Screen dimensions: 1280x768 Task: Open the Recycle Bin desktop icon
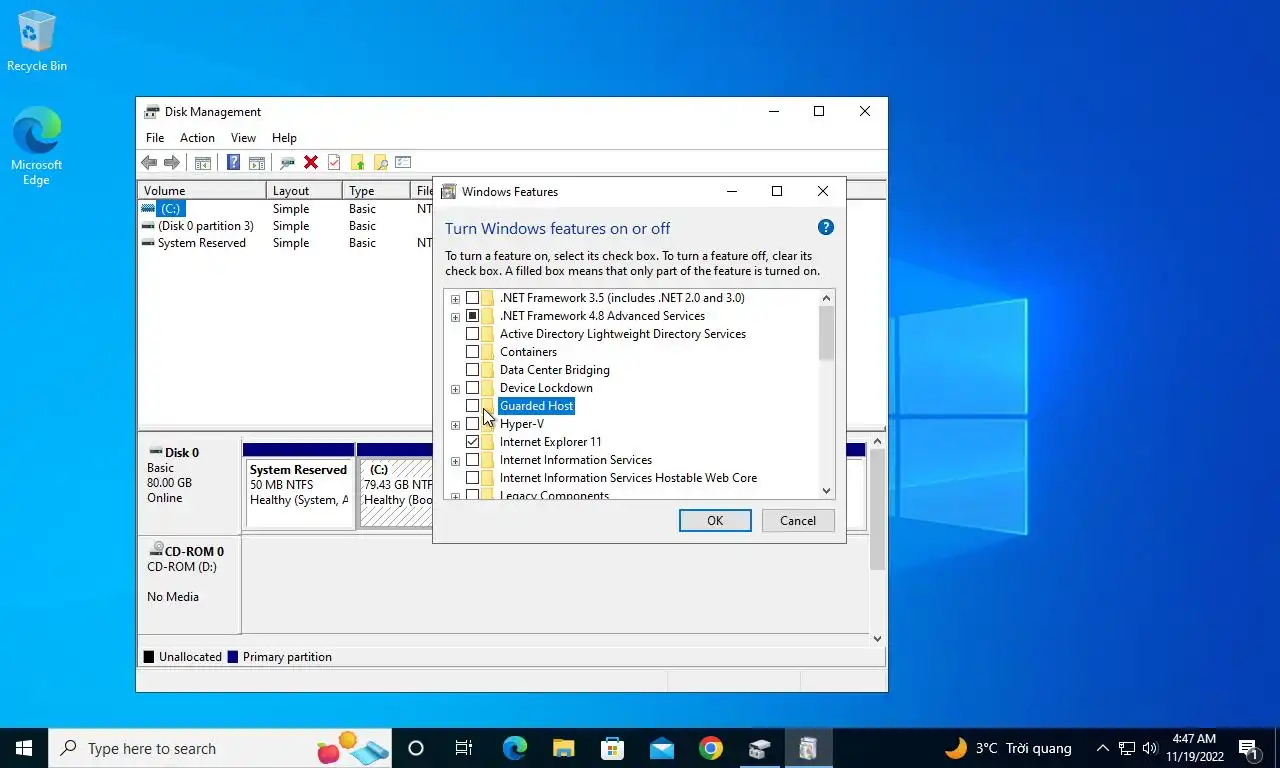pyautogui.click(x=37, y=42)
